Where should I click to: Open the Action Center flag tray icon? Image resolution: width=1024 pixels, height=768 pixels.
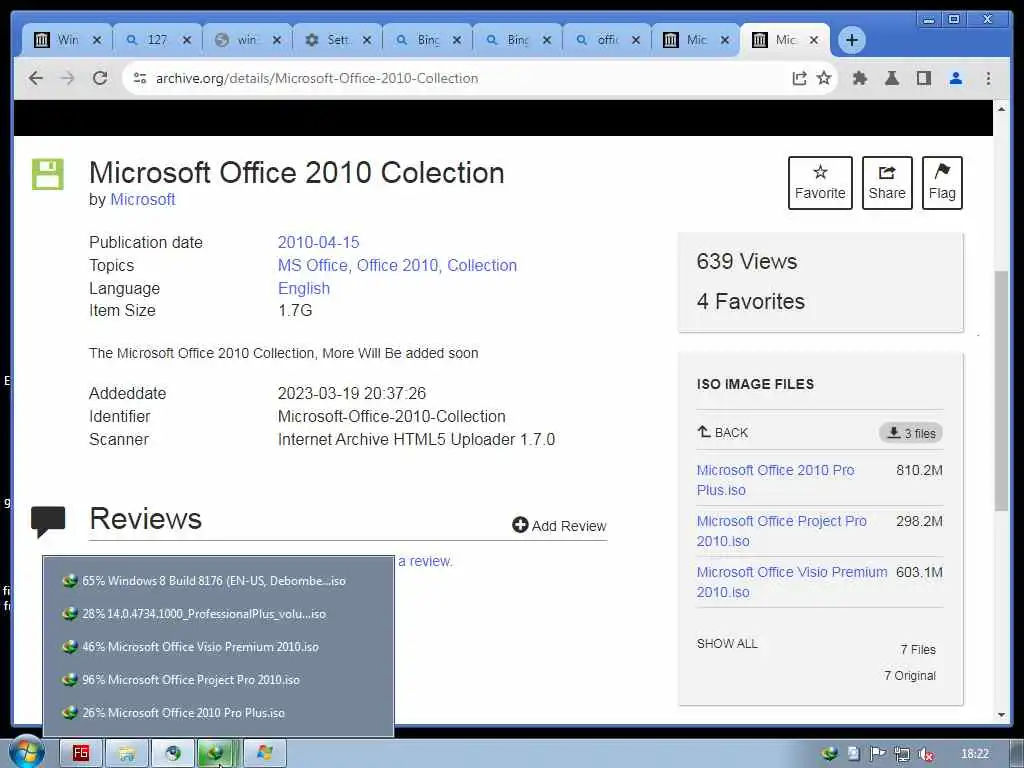coord(877,754)
